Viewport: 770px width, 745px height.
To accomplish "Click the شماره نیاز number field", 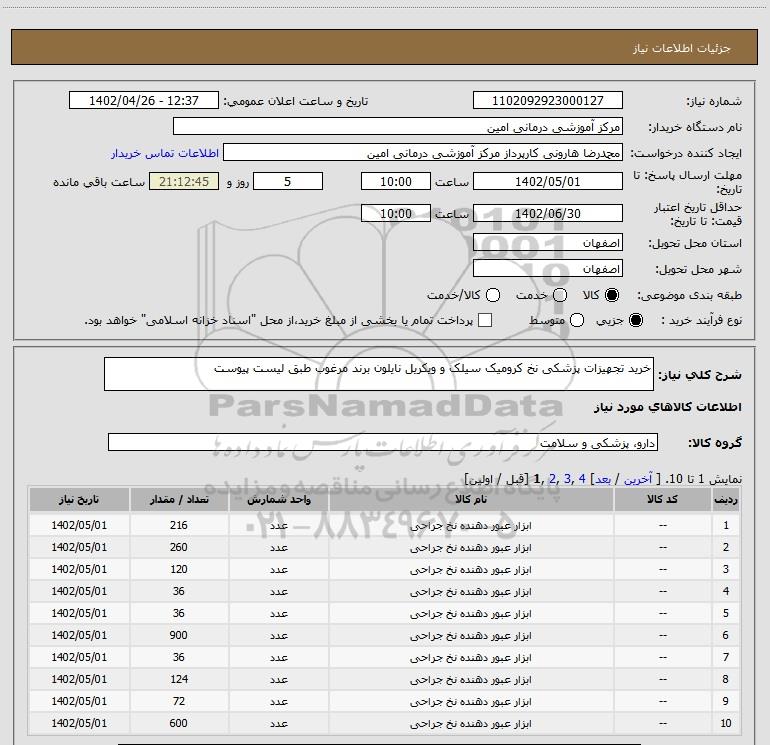I will (548, 100).
